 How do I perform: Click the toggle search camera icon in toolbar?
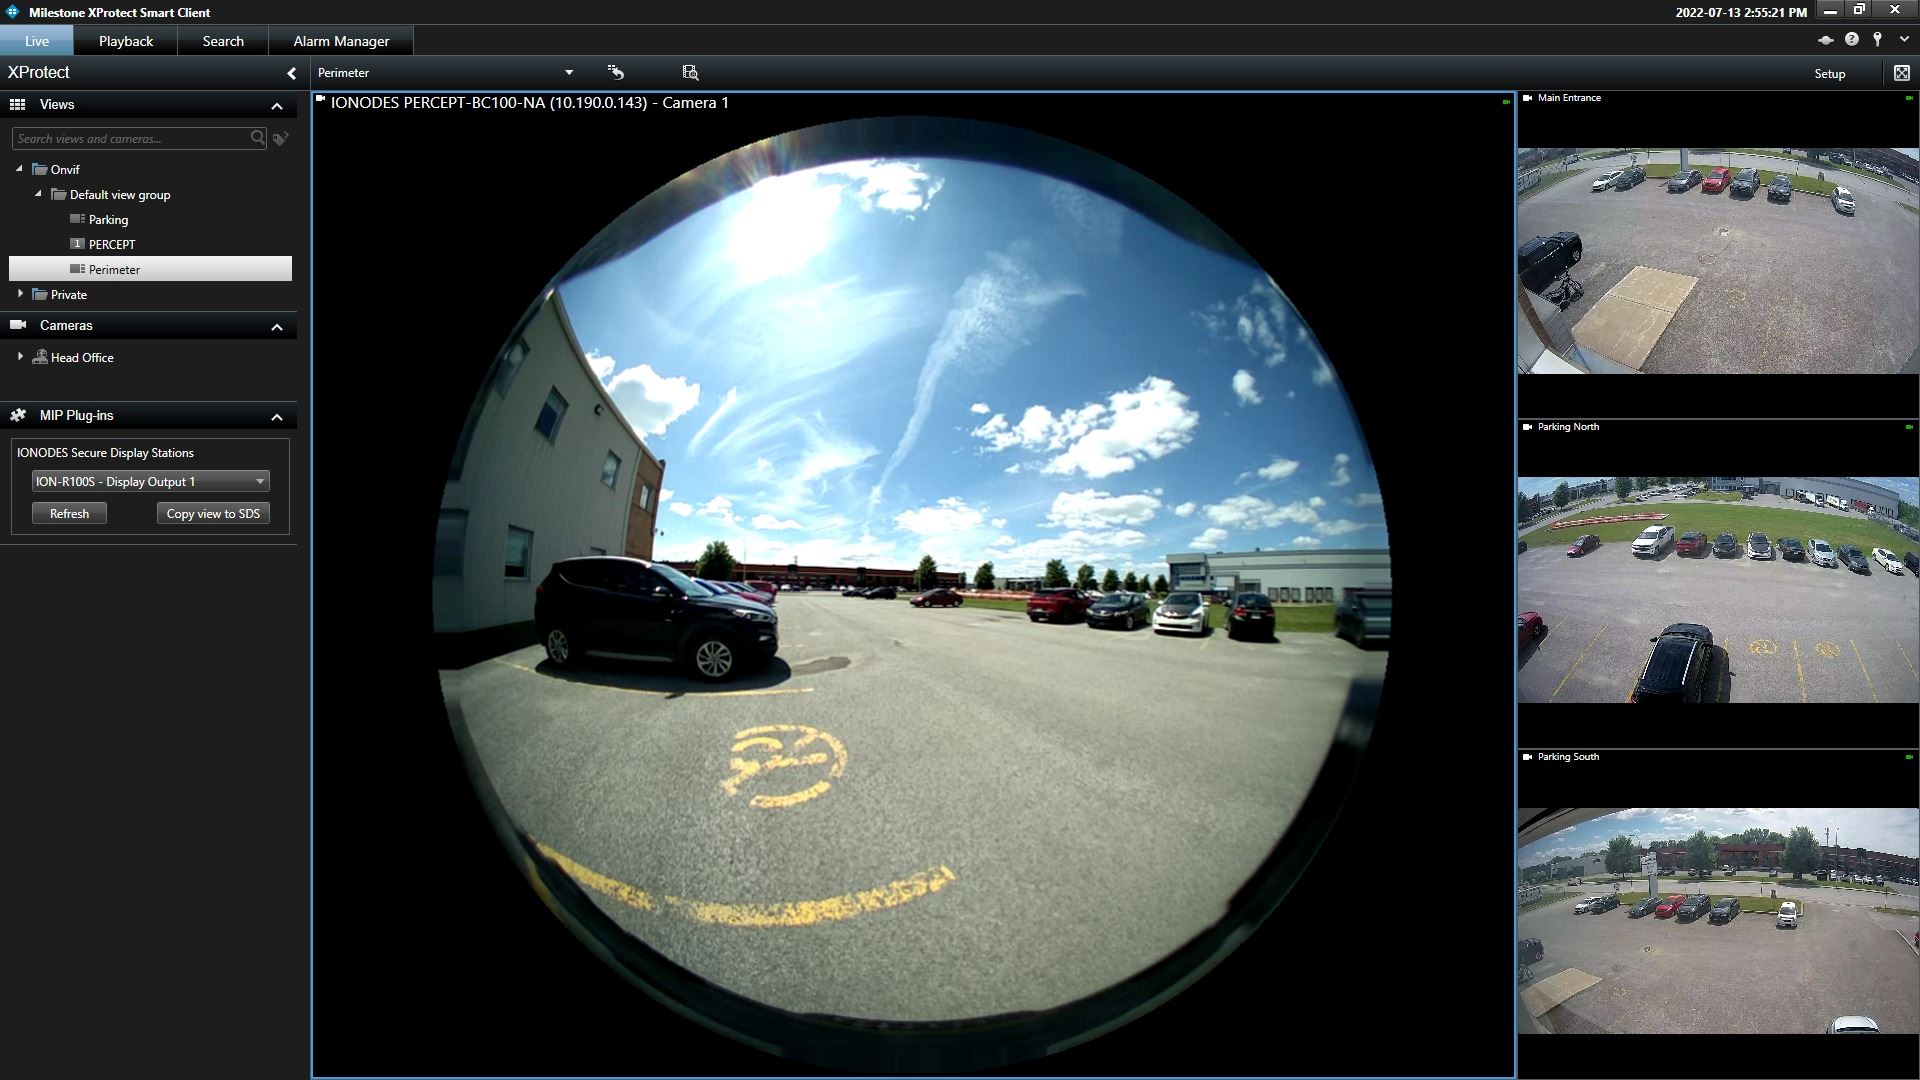690,72
